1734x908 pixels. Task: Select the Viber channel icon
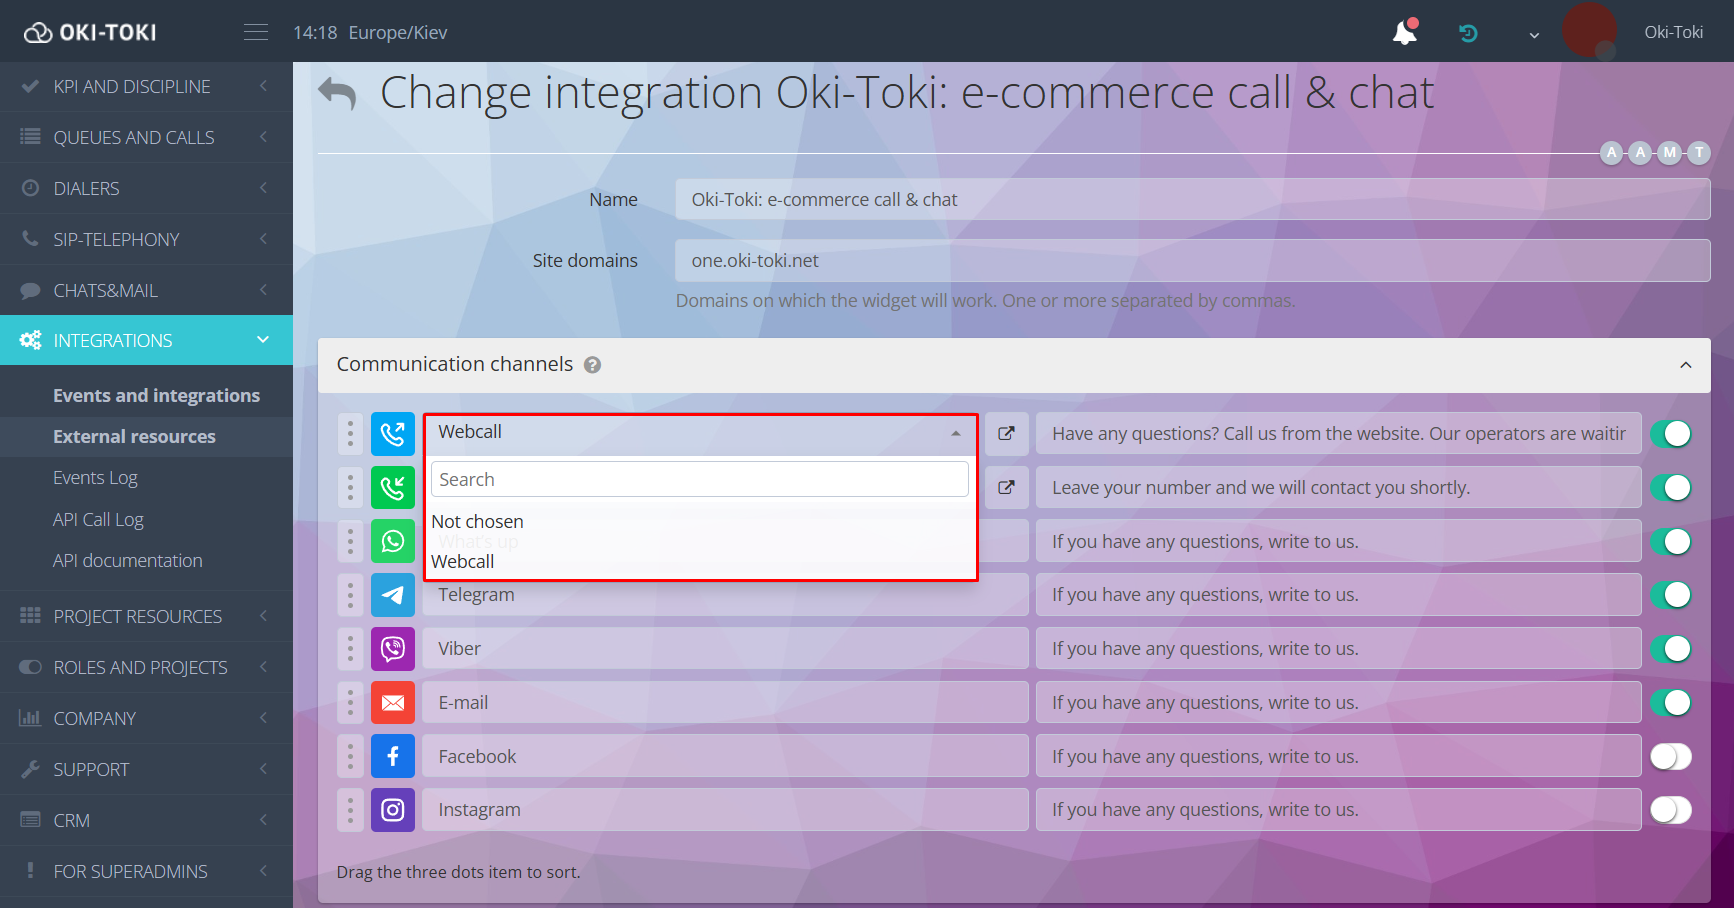(393, 648)
